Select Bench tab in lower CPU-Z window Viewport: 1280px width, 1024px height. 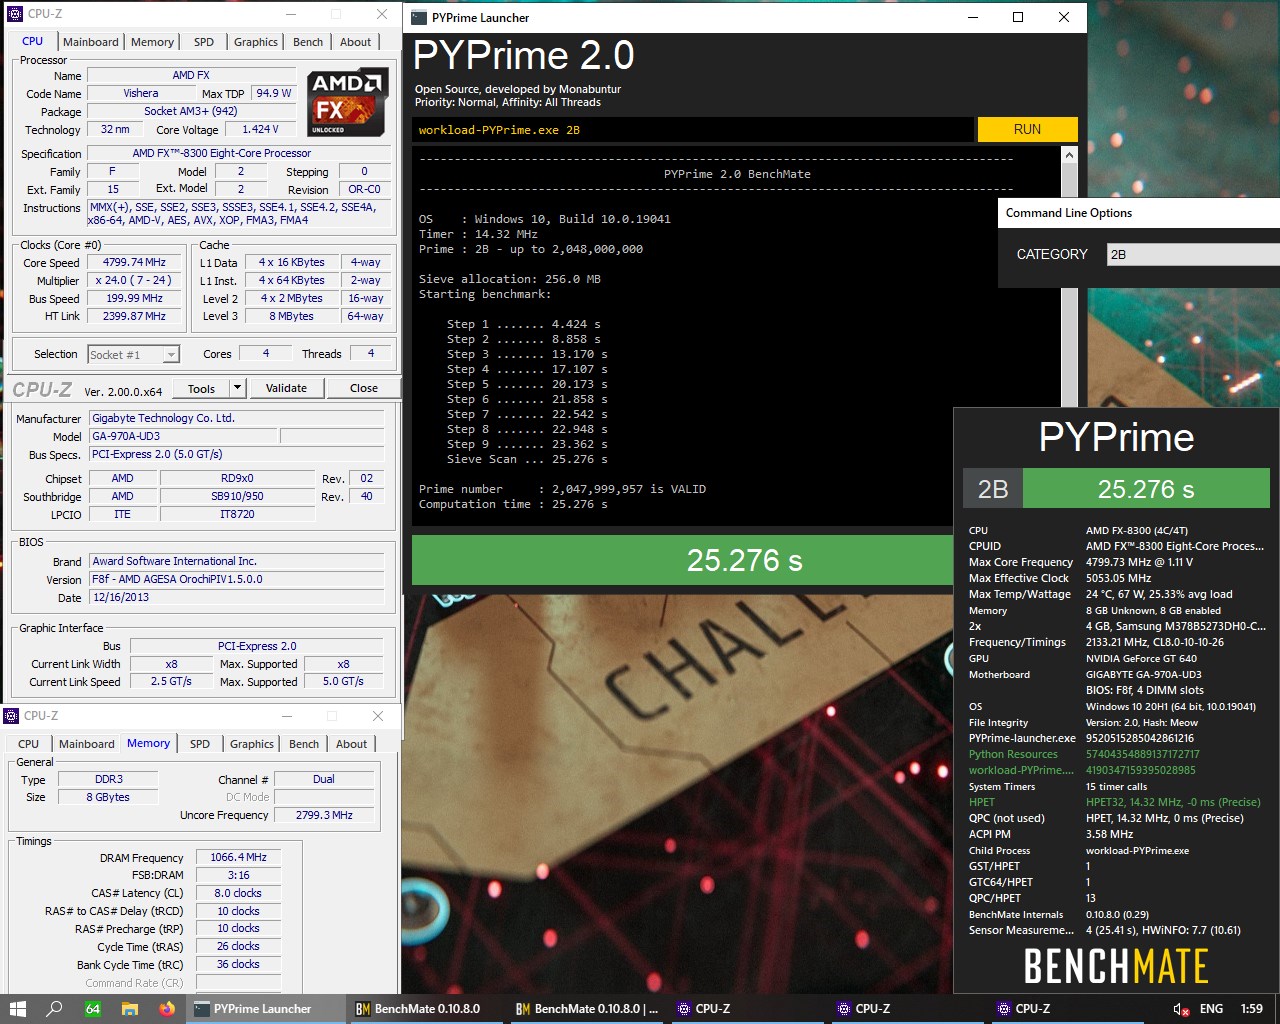pos(304,744)
